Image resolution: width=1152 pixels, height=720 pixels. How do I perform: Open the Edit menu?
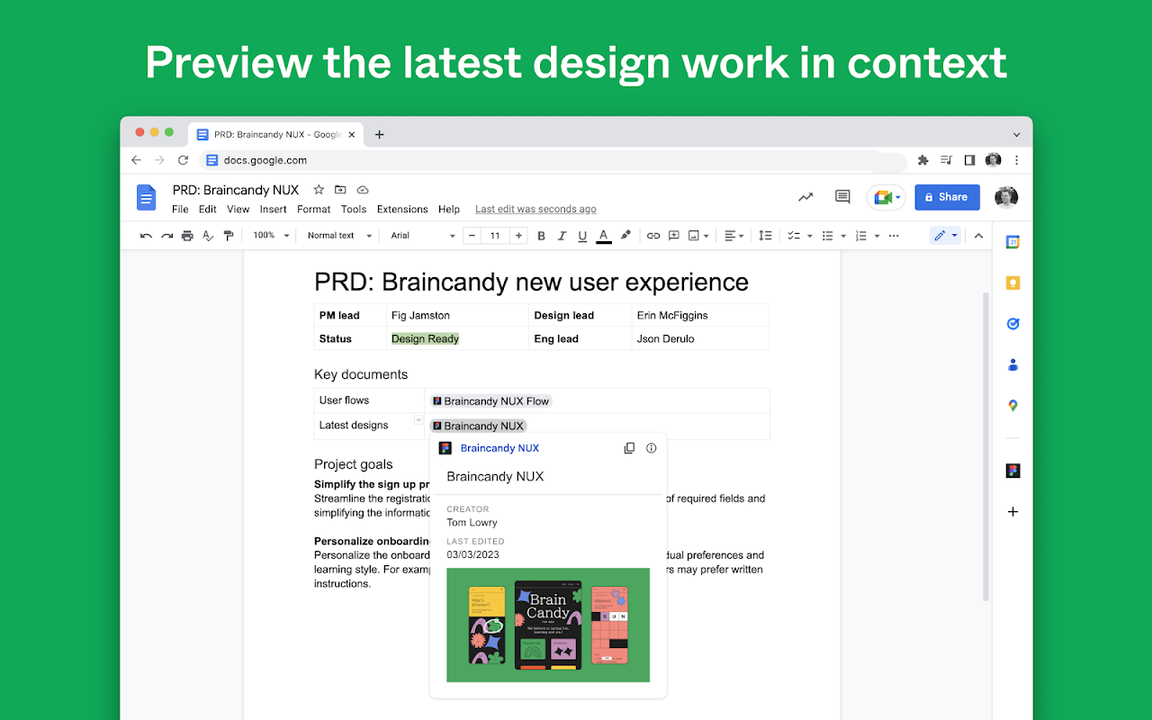pyautogui.click(x=207, y=209)
